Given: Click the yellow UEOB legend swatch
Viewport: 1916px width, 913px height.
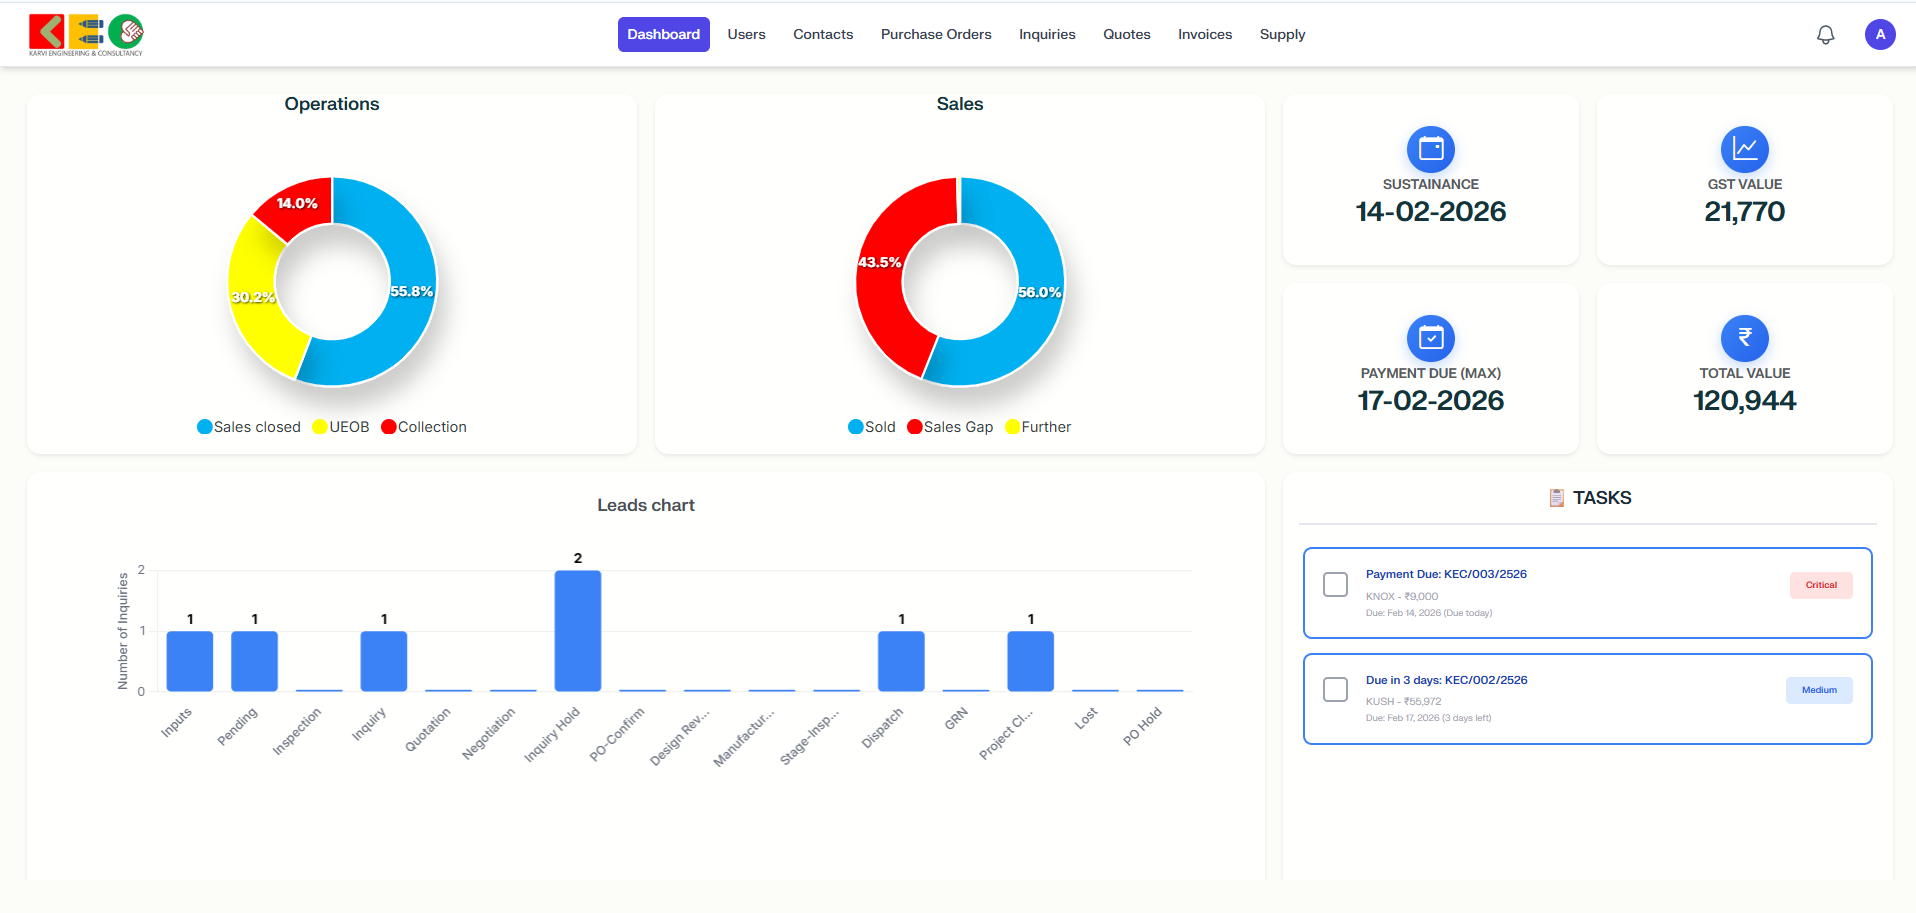Looking at the screenshot, I should [320, 427].
